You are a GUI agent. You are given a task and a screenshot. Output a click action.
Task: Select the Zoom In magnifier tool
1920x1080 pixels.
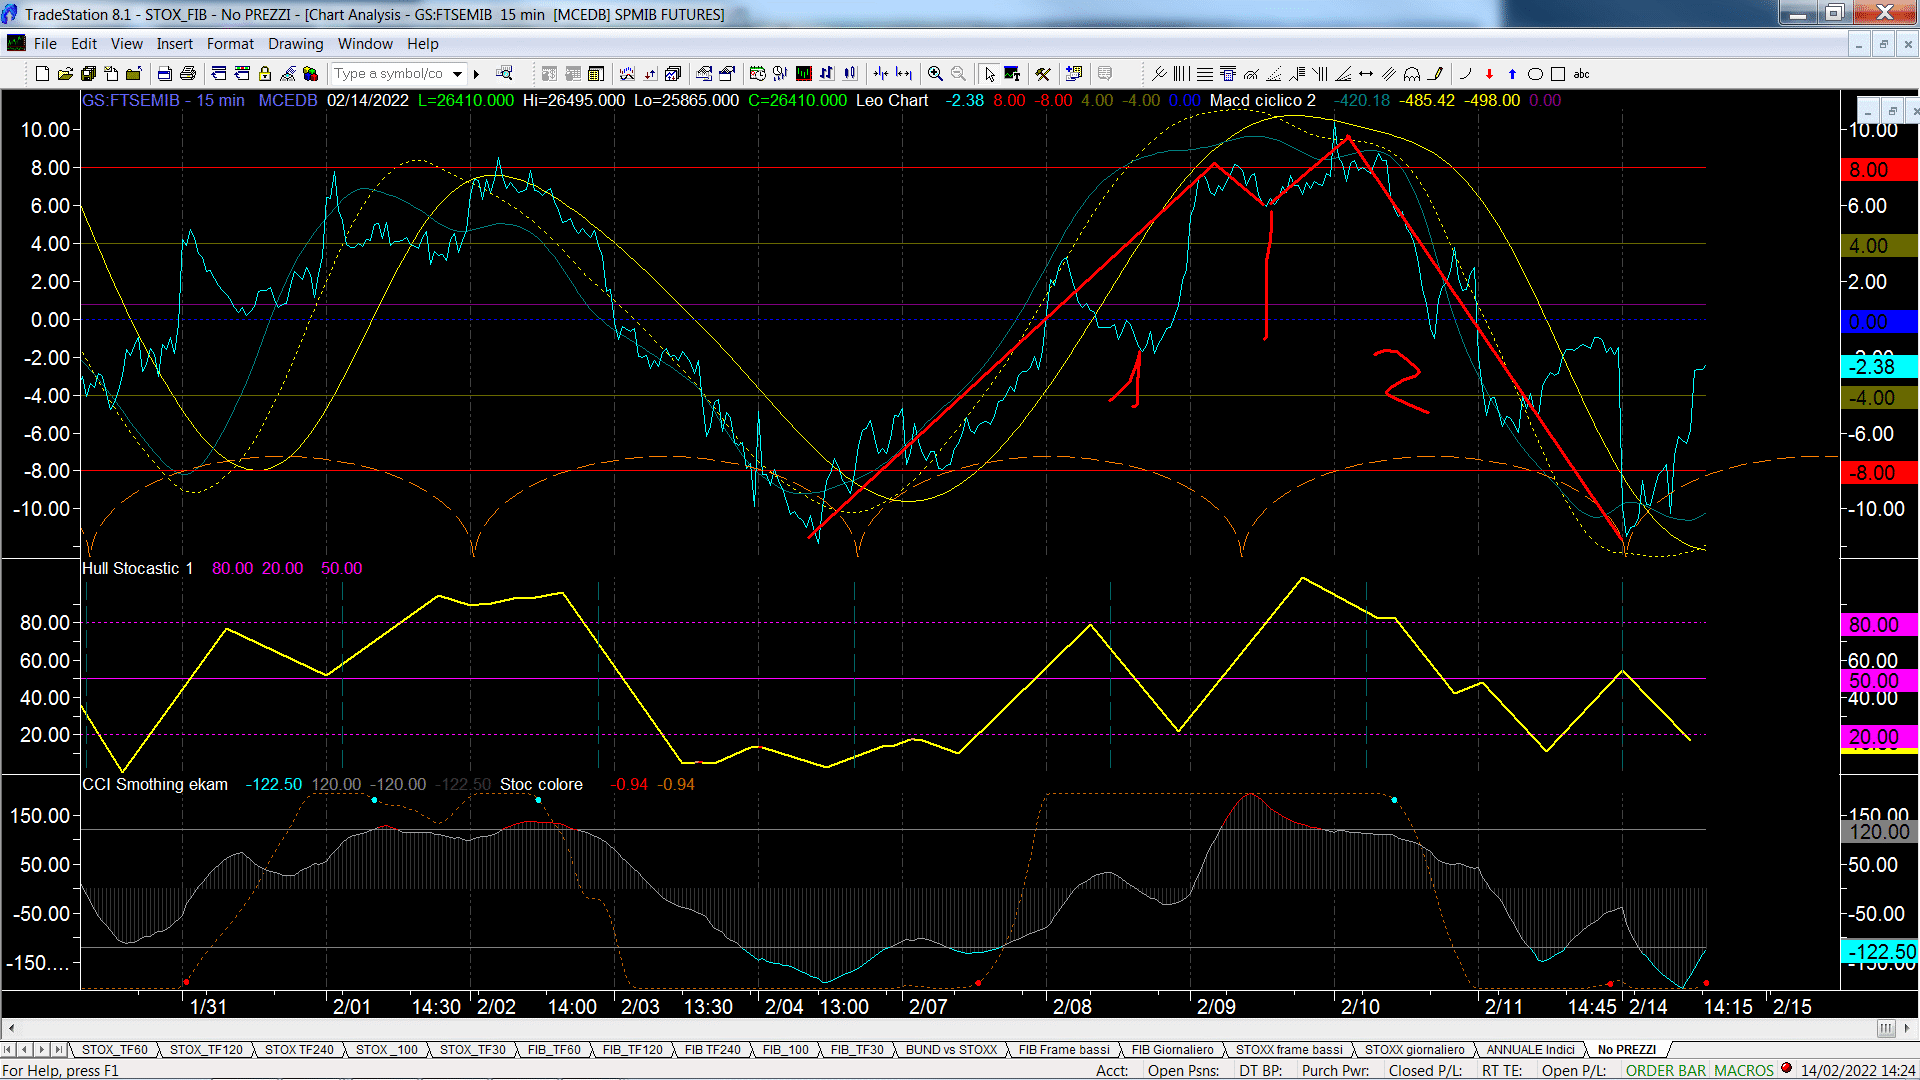[x=935, y=74]
